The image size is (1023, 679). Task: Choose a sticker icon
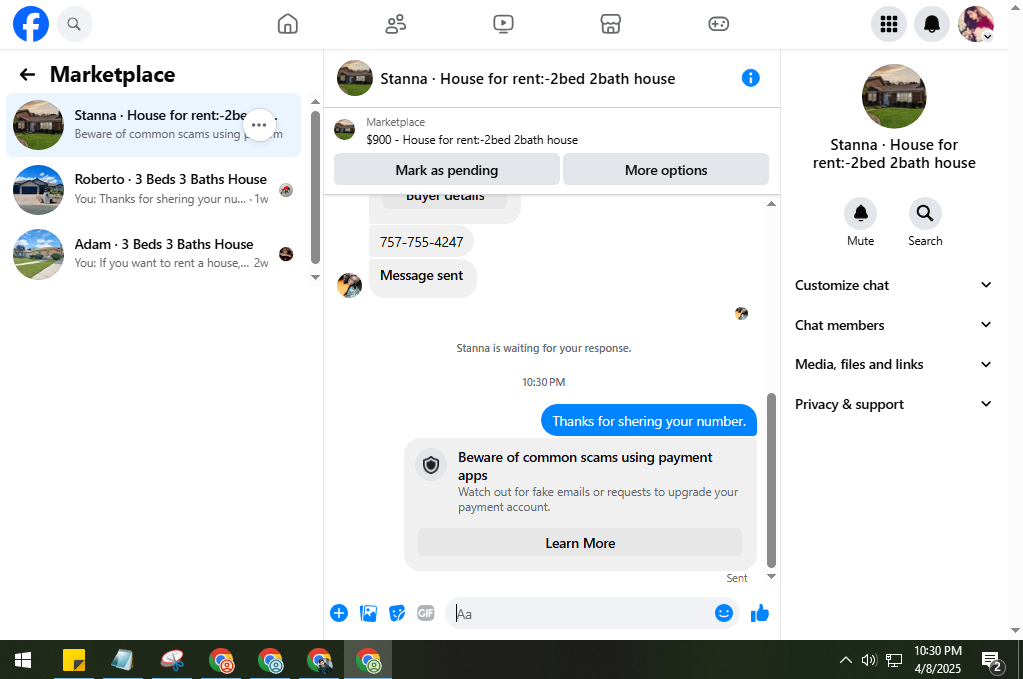pyautogui.click(x=397, y=613)
